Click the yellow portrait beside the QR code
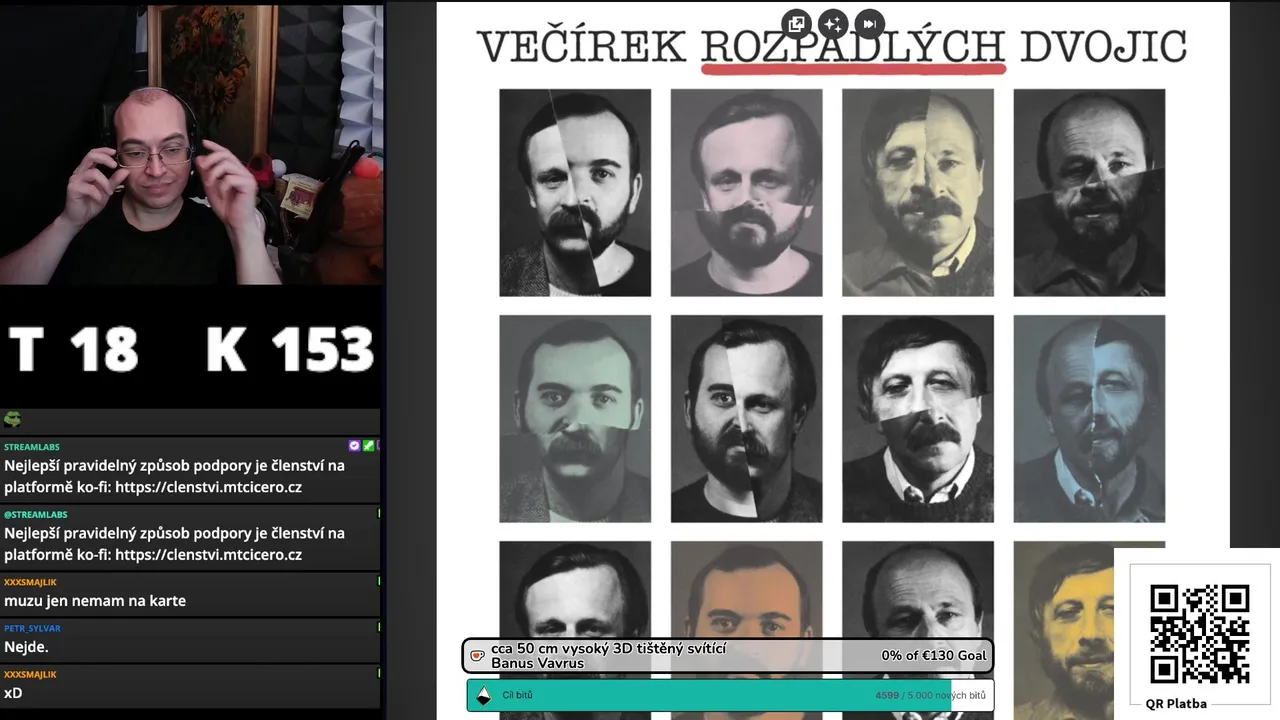 click(1063, 630)
